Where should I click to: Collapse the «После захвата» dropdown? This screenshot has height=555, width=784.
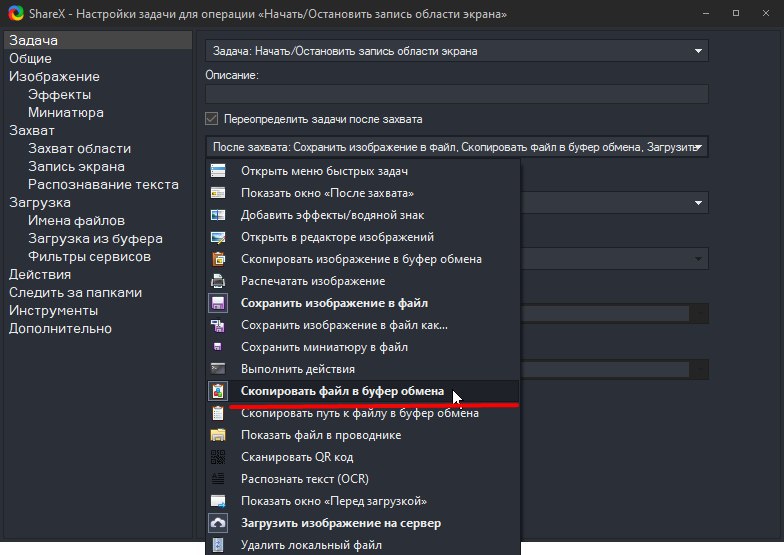pyautogui.click(x=698, y=147)
